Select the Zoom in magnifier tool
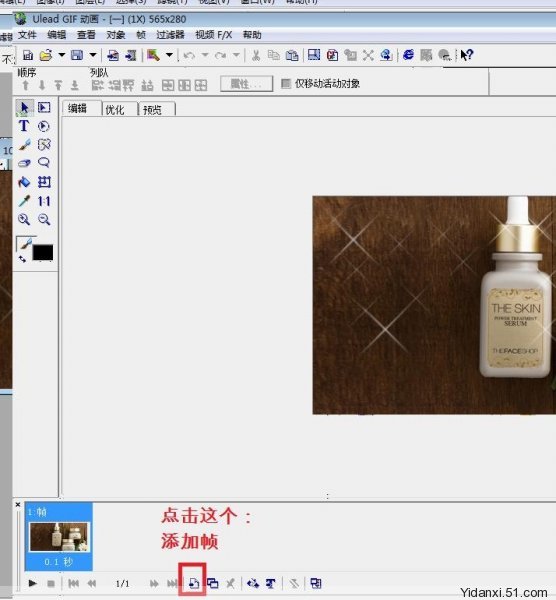 (x=24, y=219)
